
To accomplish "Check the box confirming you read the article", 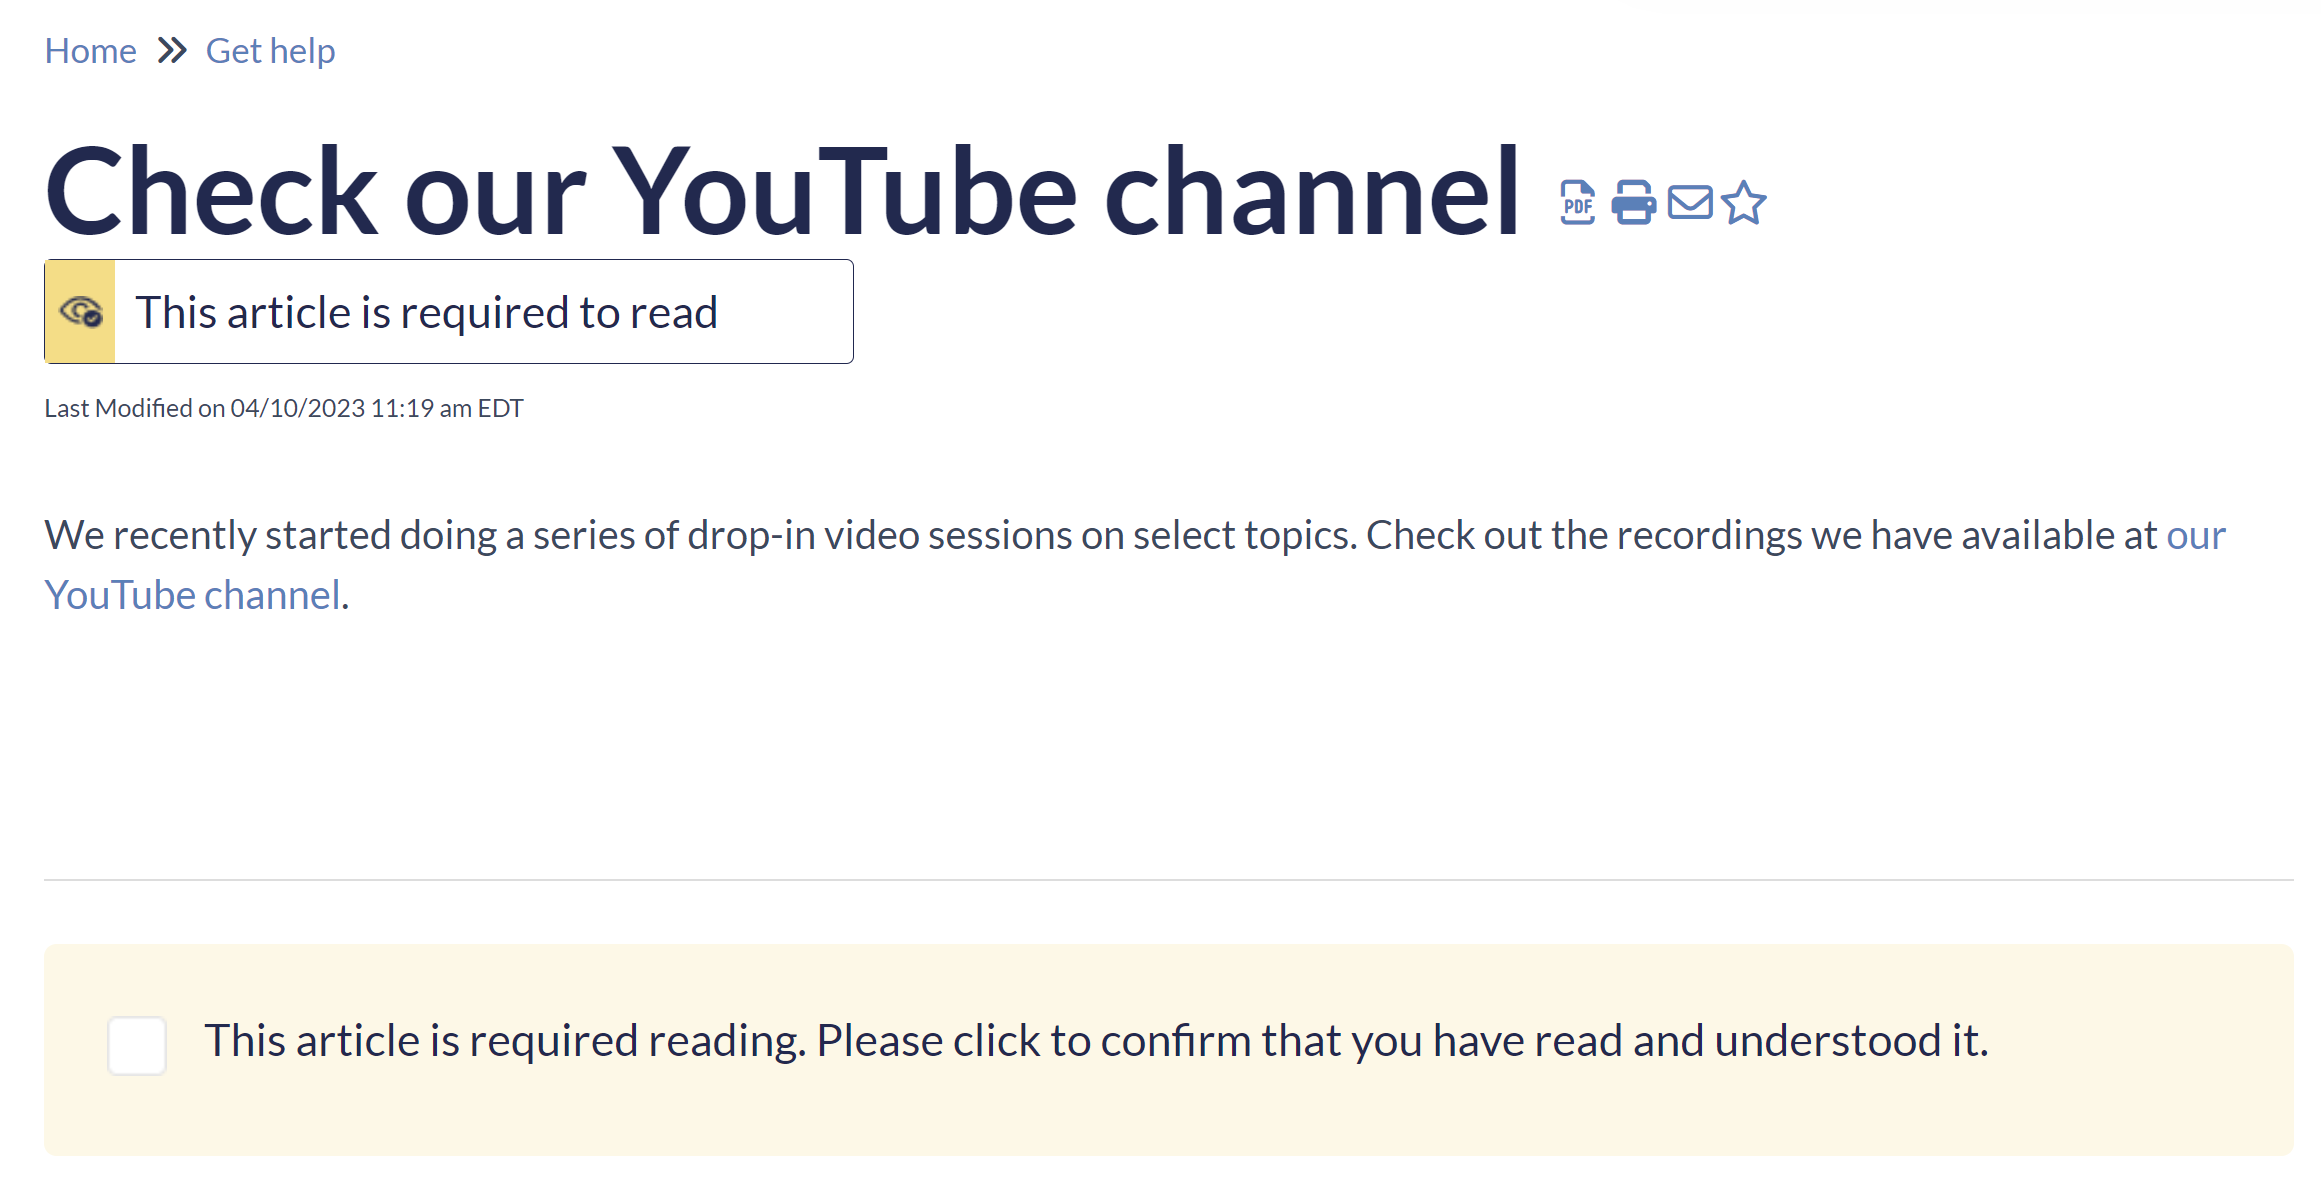I will coord(137,1045).
